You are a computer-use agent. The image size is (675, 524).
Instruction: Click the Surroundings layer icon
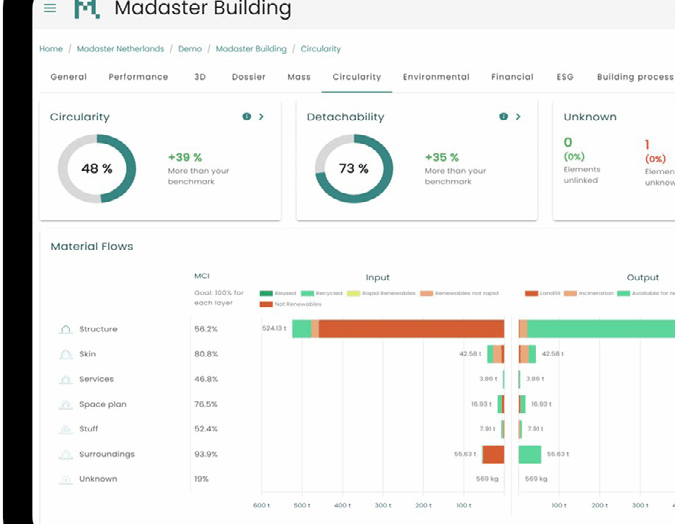66,454
